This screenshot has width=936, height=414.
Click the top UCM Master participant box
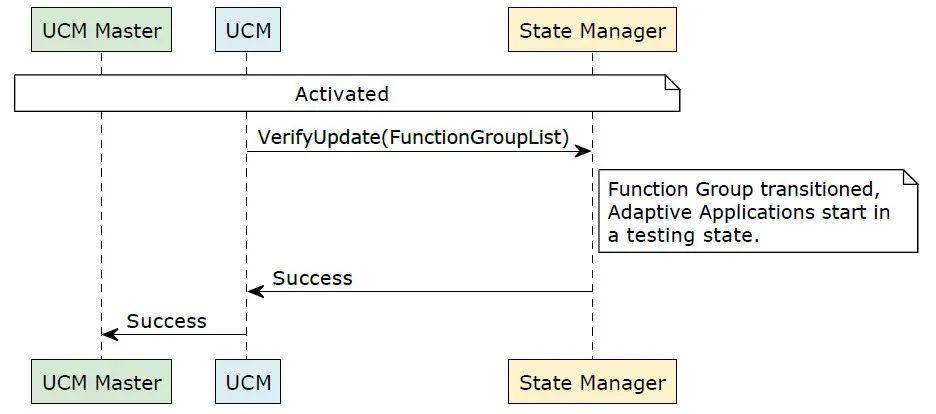pos(101,30)
